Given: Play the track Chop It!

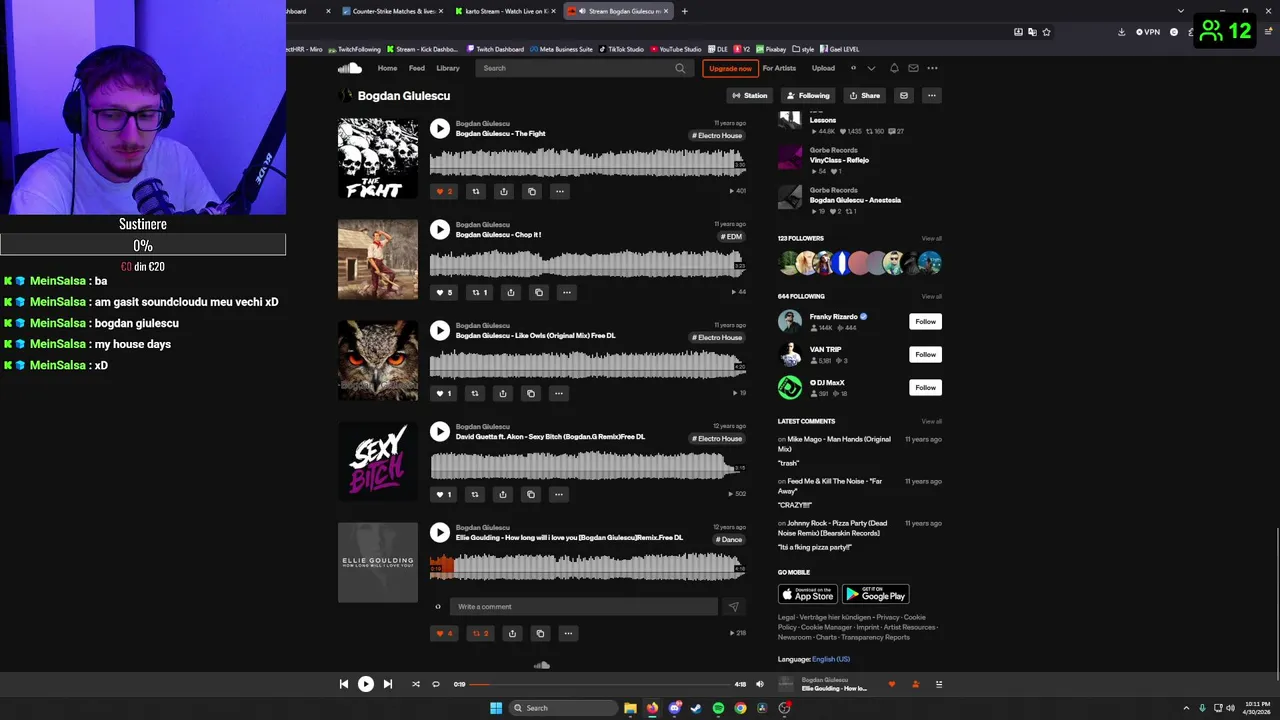Looking at the screenshot, I should tap(440, 229).
